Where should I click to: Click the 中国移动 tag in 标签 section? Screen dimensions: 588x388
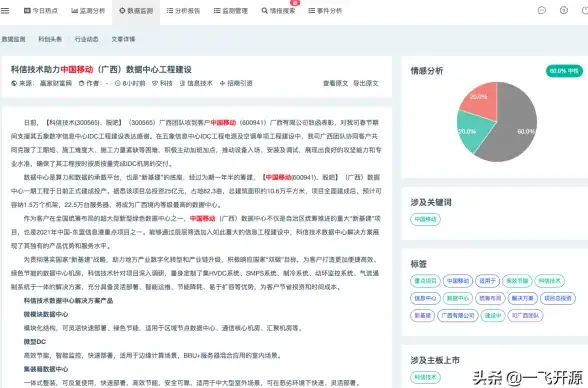tap(458, 281)
